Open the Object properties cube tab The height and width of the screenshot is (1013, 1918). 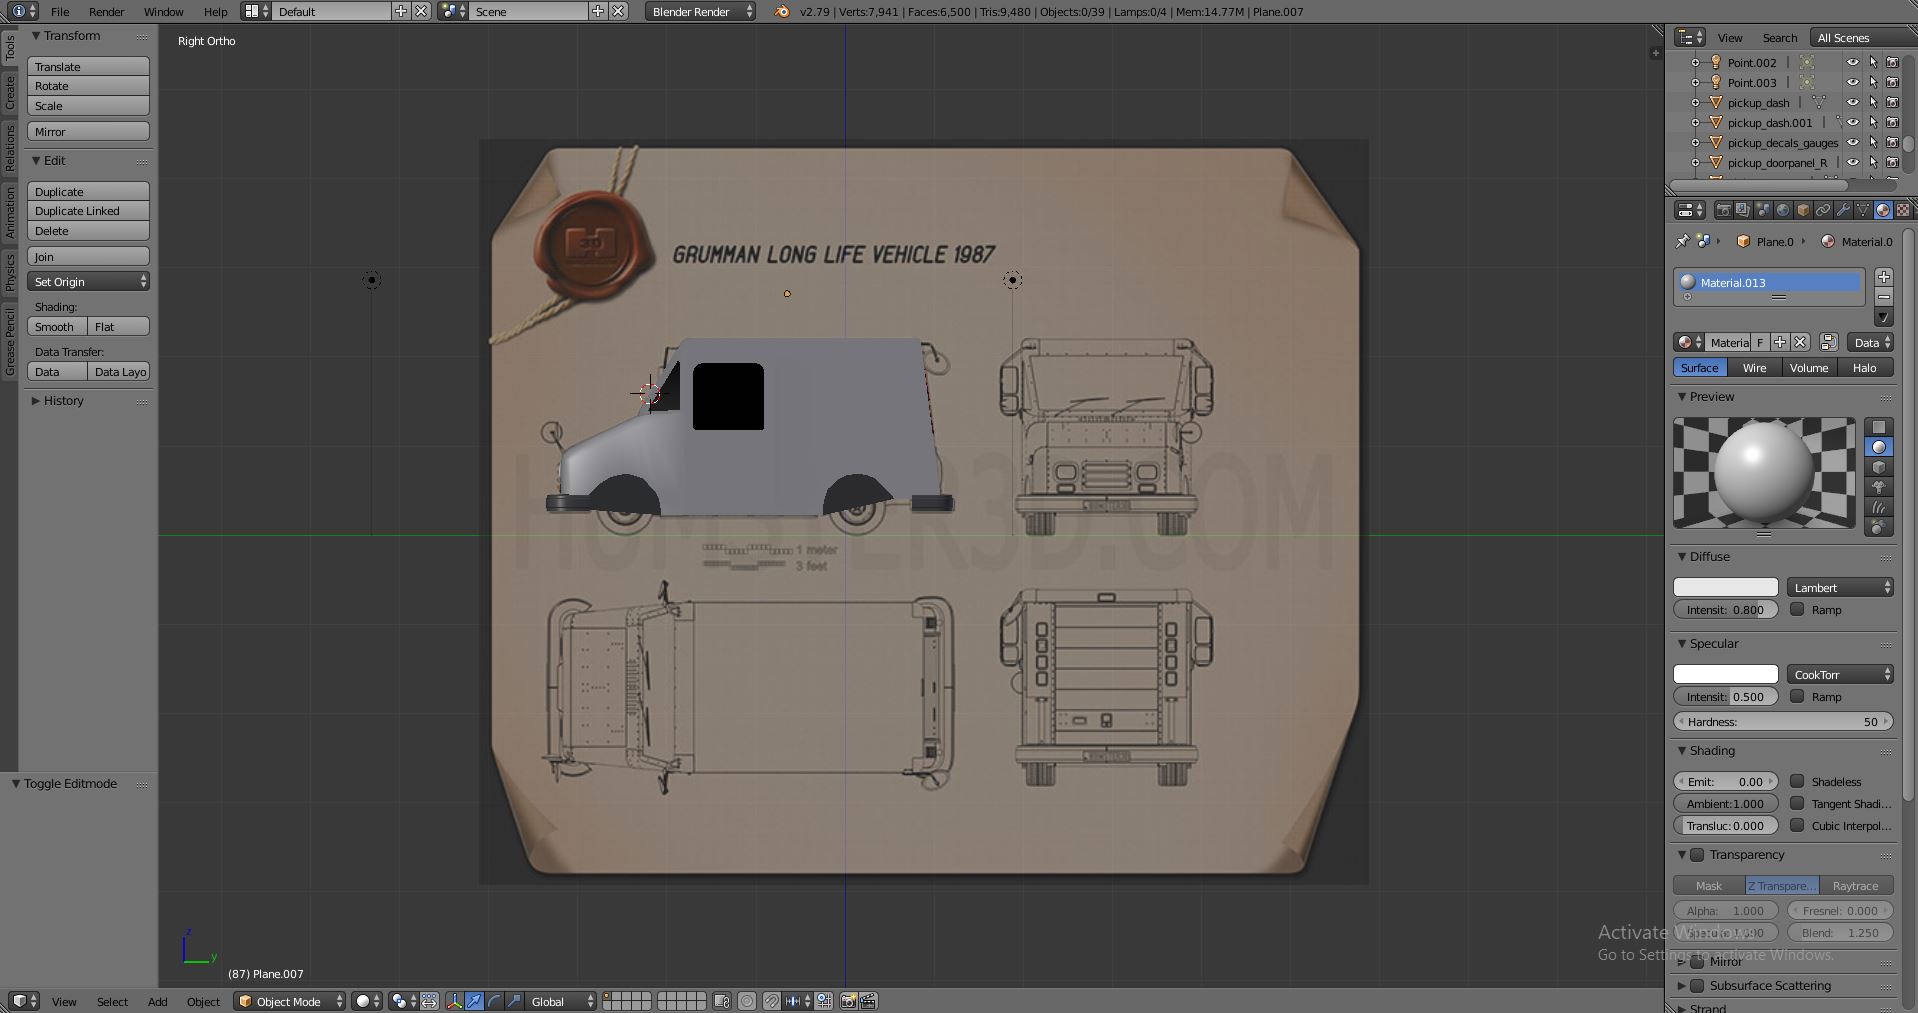pos(1803,210)
